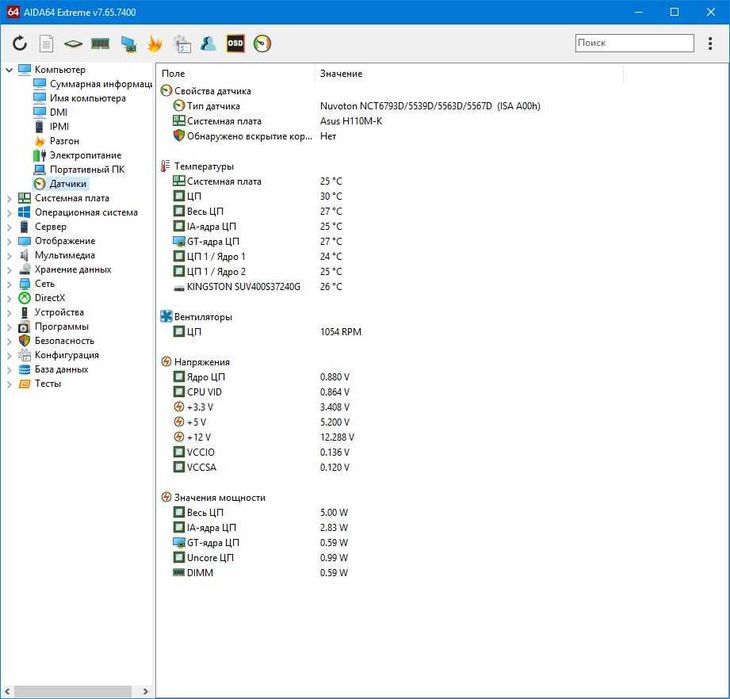The width and height of the screenshot is (730, 699).
Task: Expand the Отображение node arrow
Action: click(9, 242)
